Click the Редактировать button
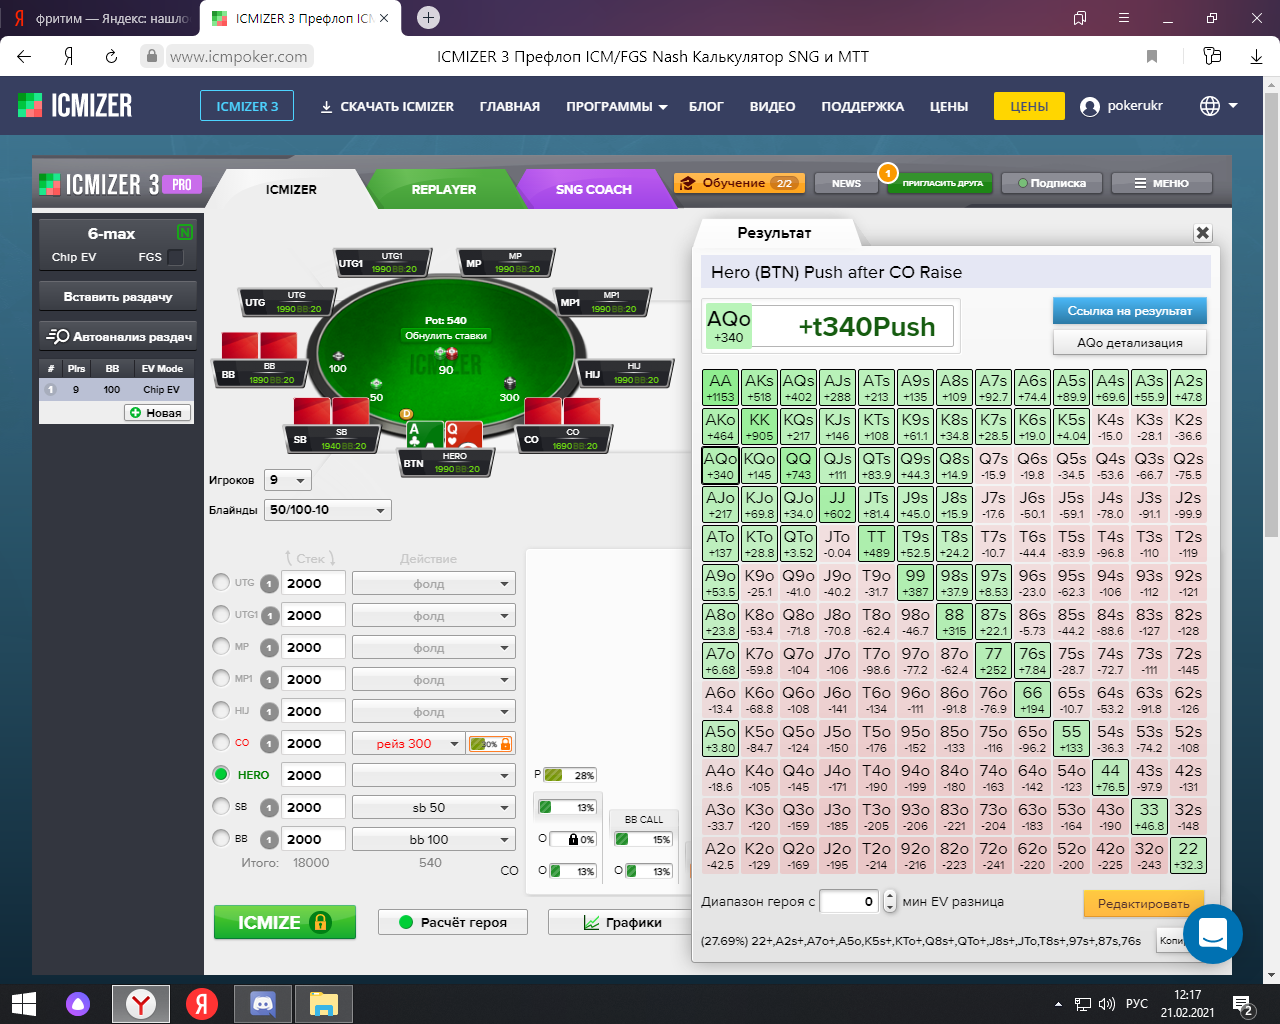Image resolution: width=1280 pixels, height=1024 pixels. (x=1144, y=903)
